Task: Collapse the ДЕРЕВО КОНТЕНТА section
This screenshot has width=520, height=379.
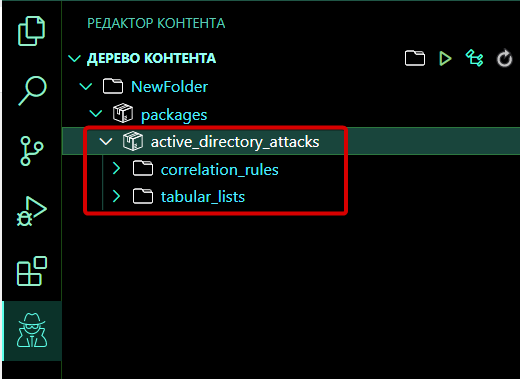Action: (74, 59)
